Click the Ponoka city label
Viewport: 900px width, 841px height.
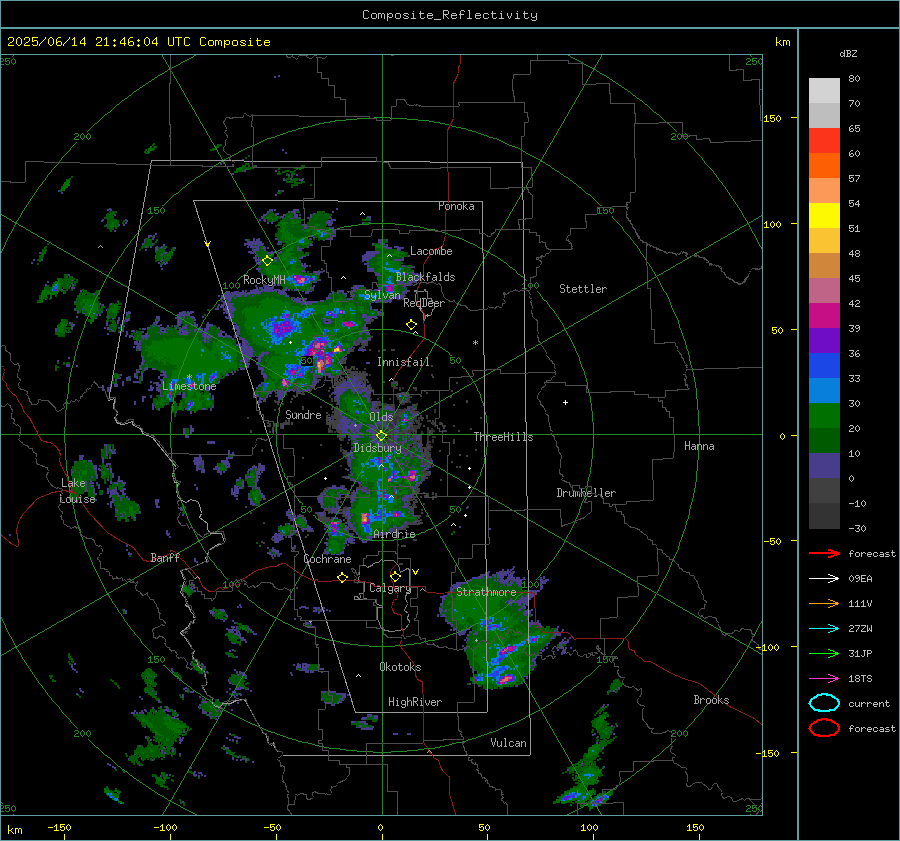pyautogui.click(x=456, y=206)
